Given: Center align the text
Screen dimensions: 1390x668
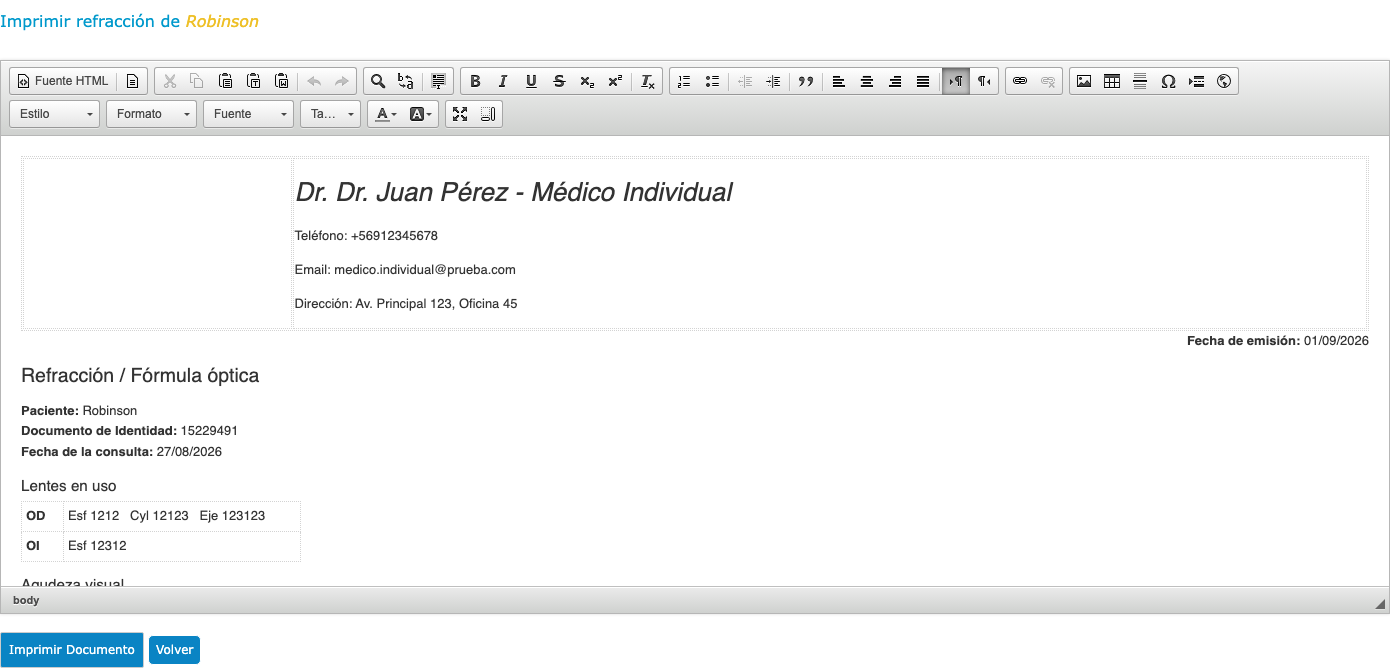Looking at the screenshot, I should pyautogui.click(x=867, y=81).
